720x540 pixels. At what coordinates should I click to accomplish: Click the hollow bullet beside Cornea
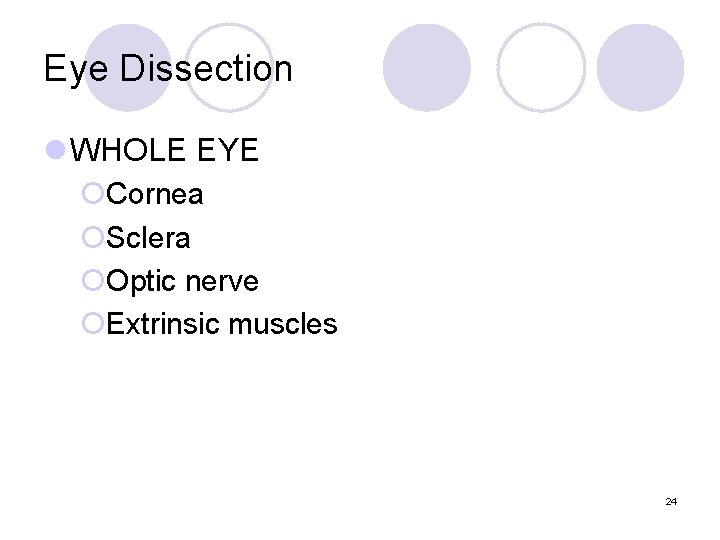click(x=93, y=194)
